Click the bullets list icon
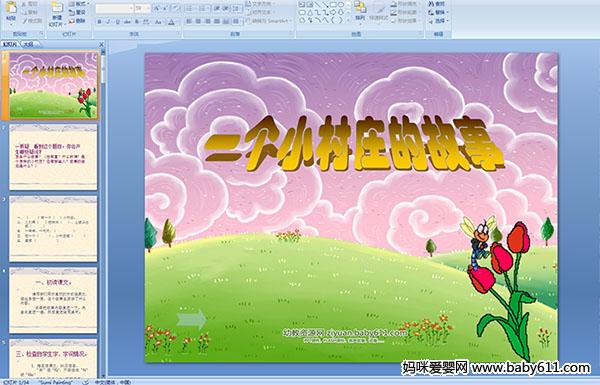600x385 pixels. tap(191, 8)
